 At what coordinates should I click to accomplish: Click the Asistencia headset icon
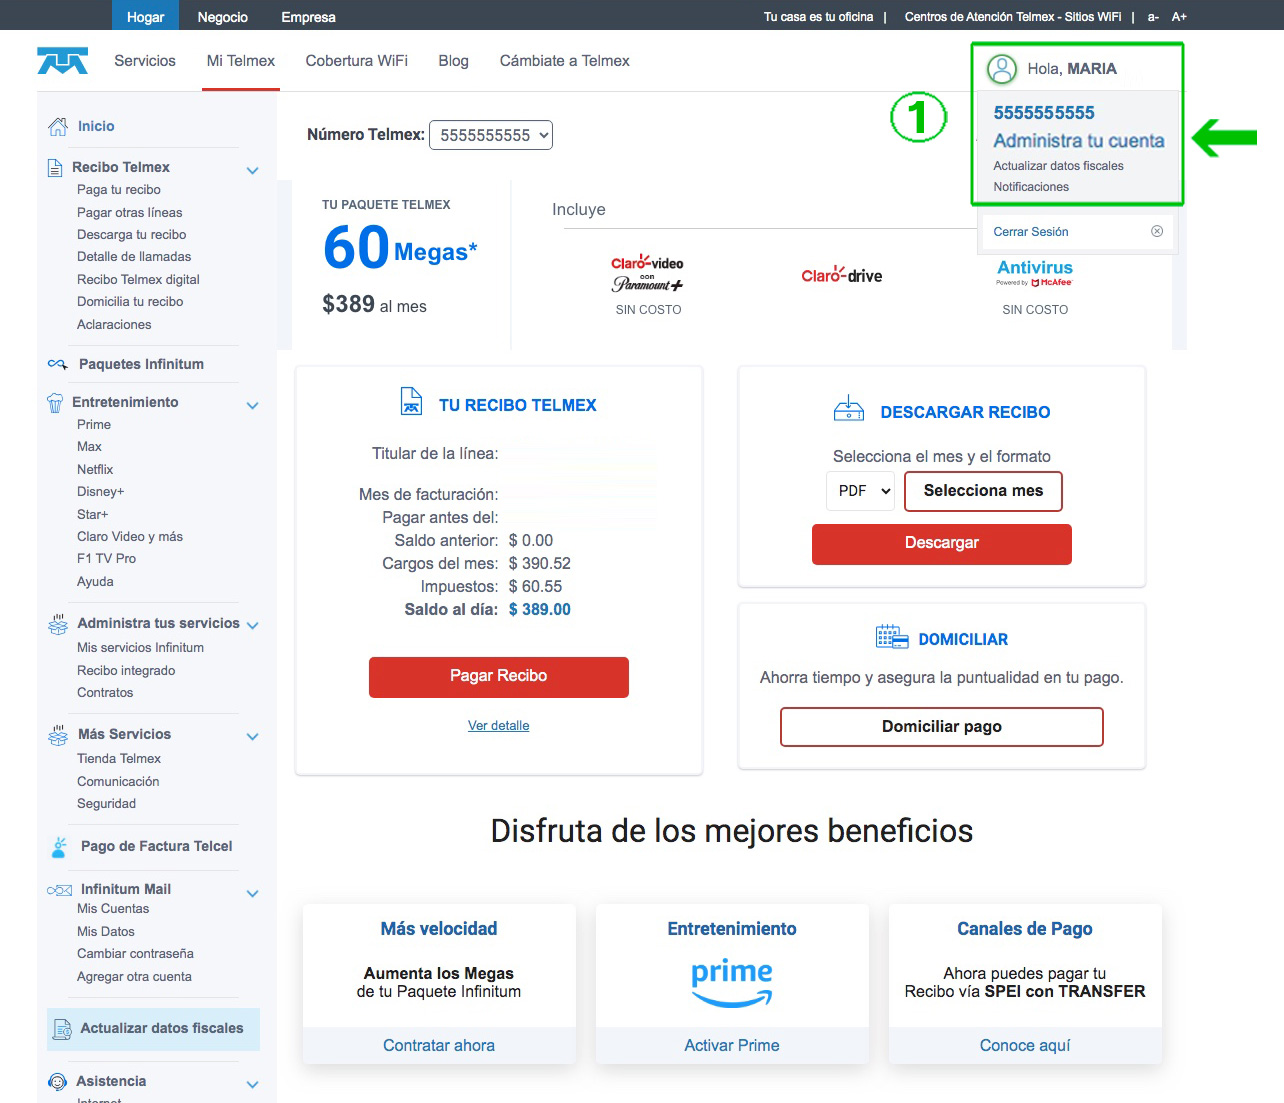click(58, 1081)
